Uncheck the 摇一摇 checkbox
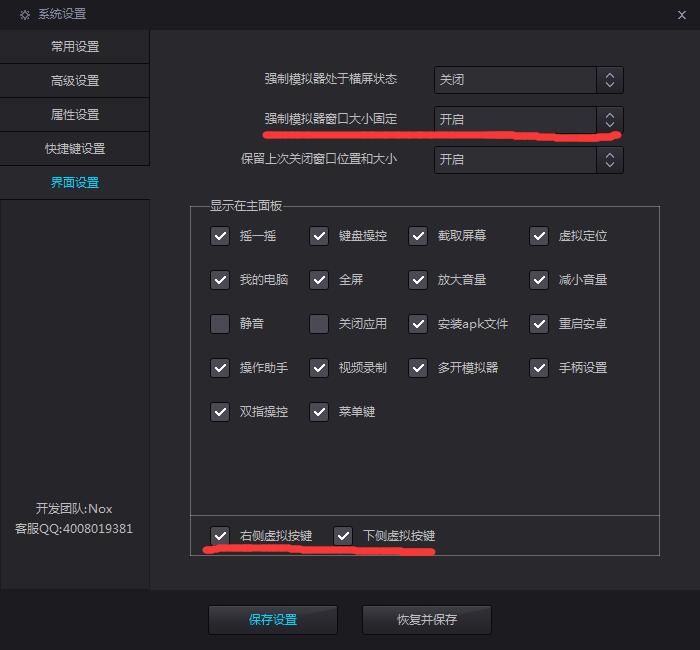700x650 pixels. click(220, 236)
